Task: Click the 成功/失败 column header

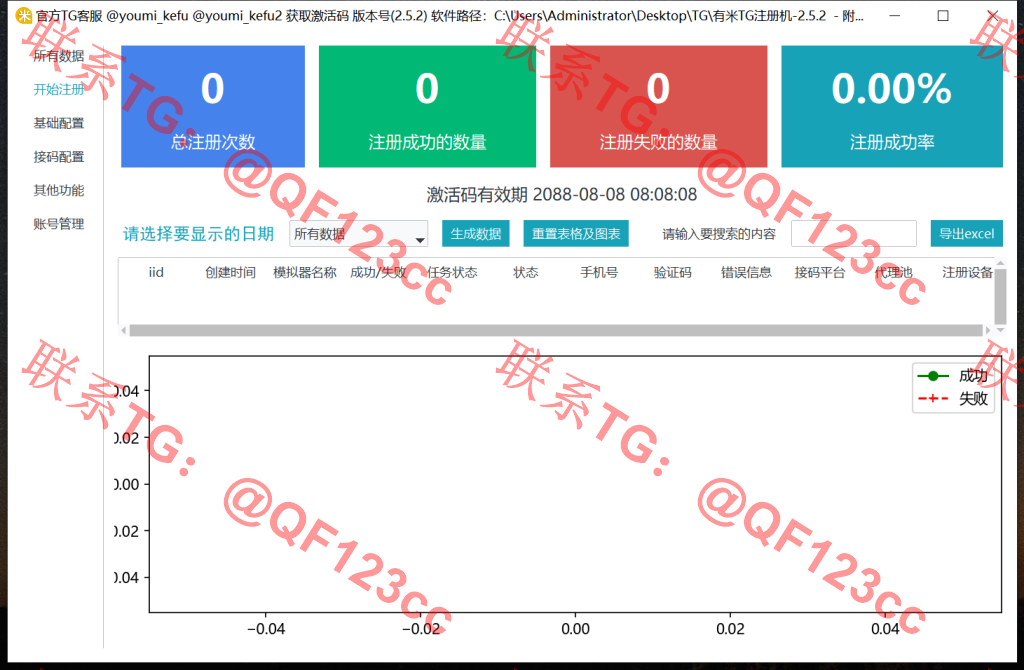Action: point(378,272)
